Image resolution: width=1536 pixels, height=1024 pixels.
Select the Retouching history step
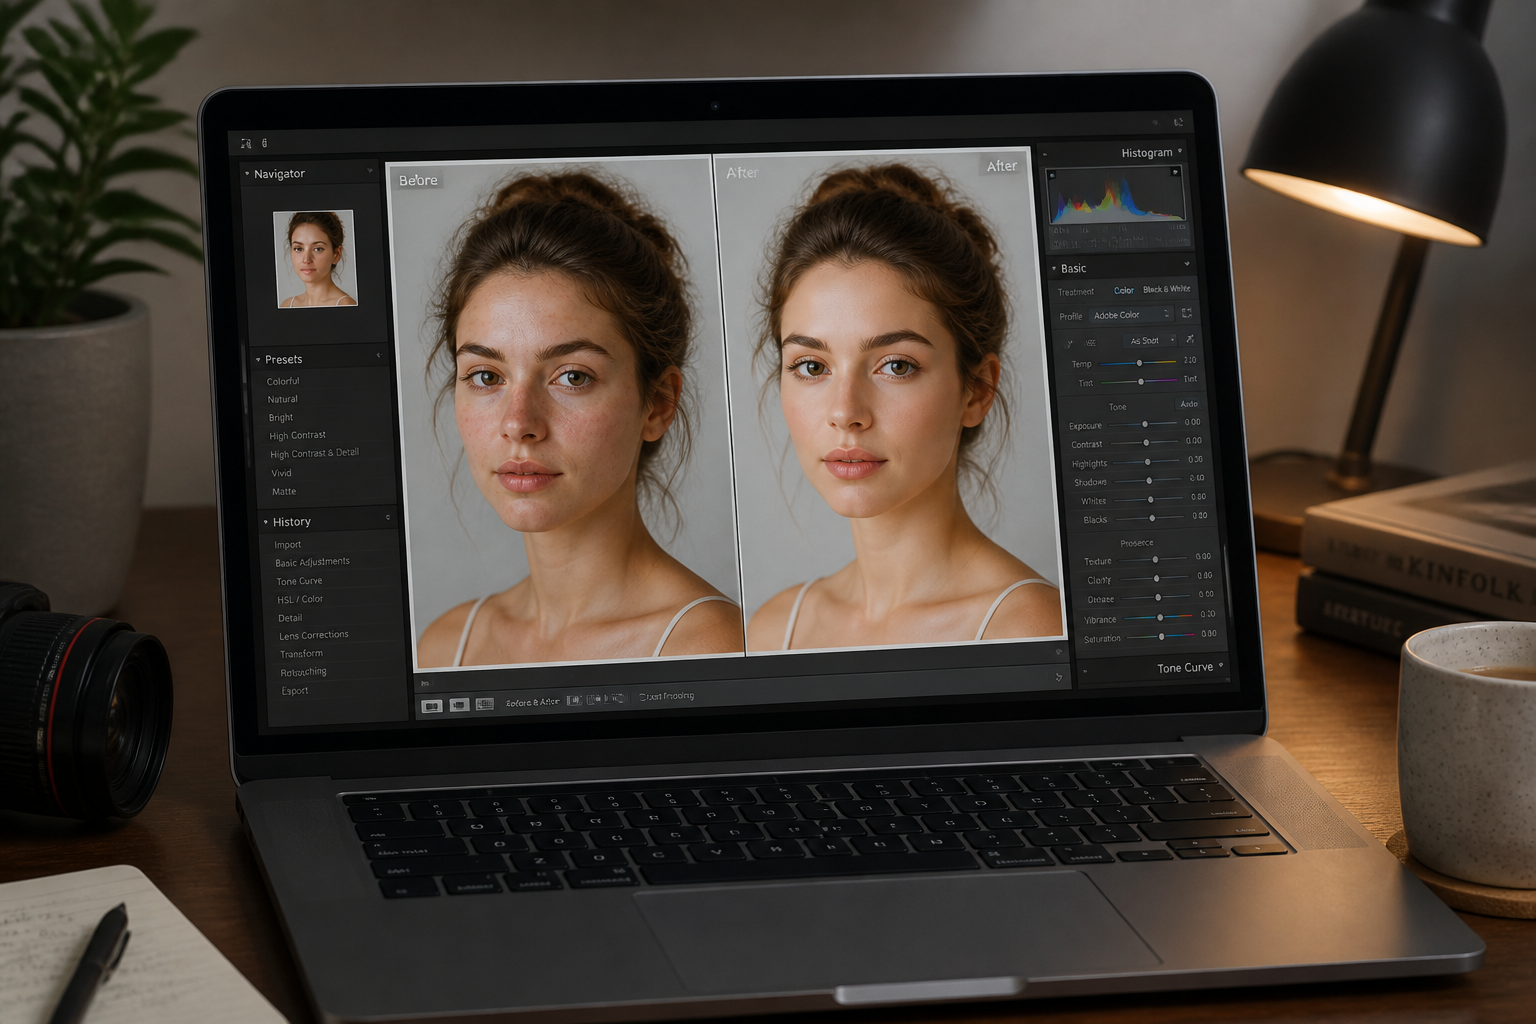pos(304,672)
